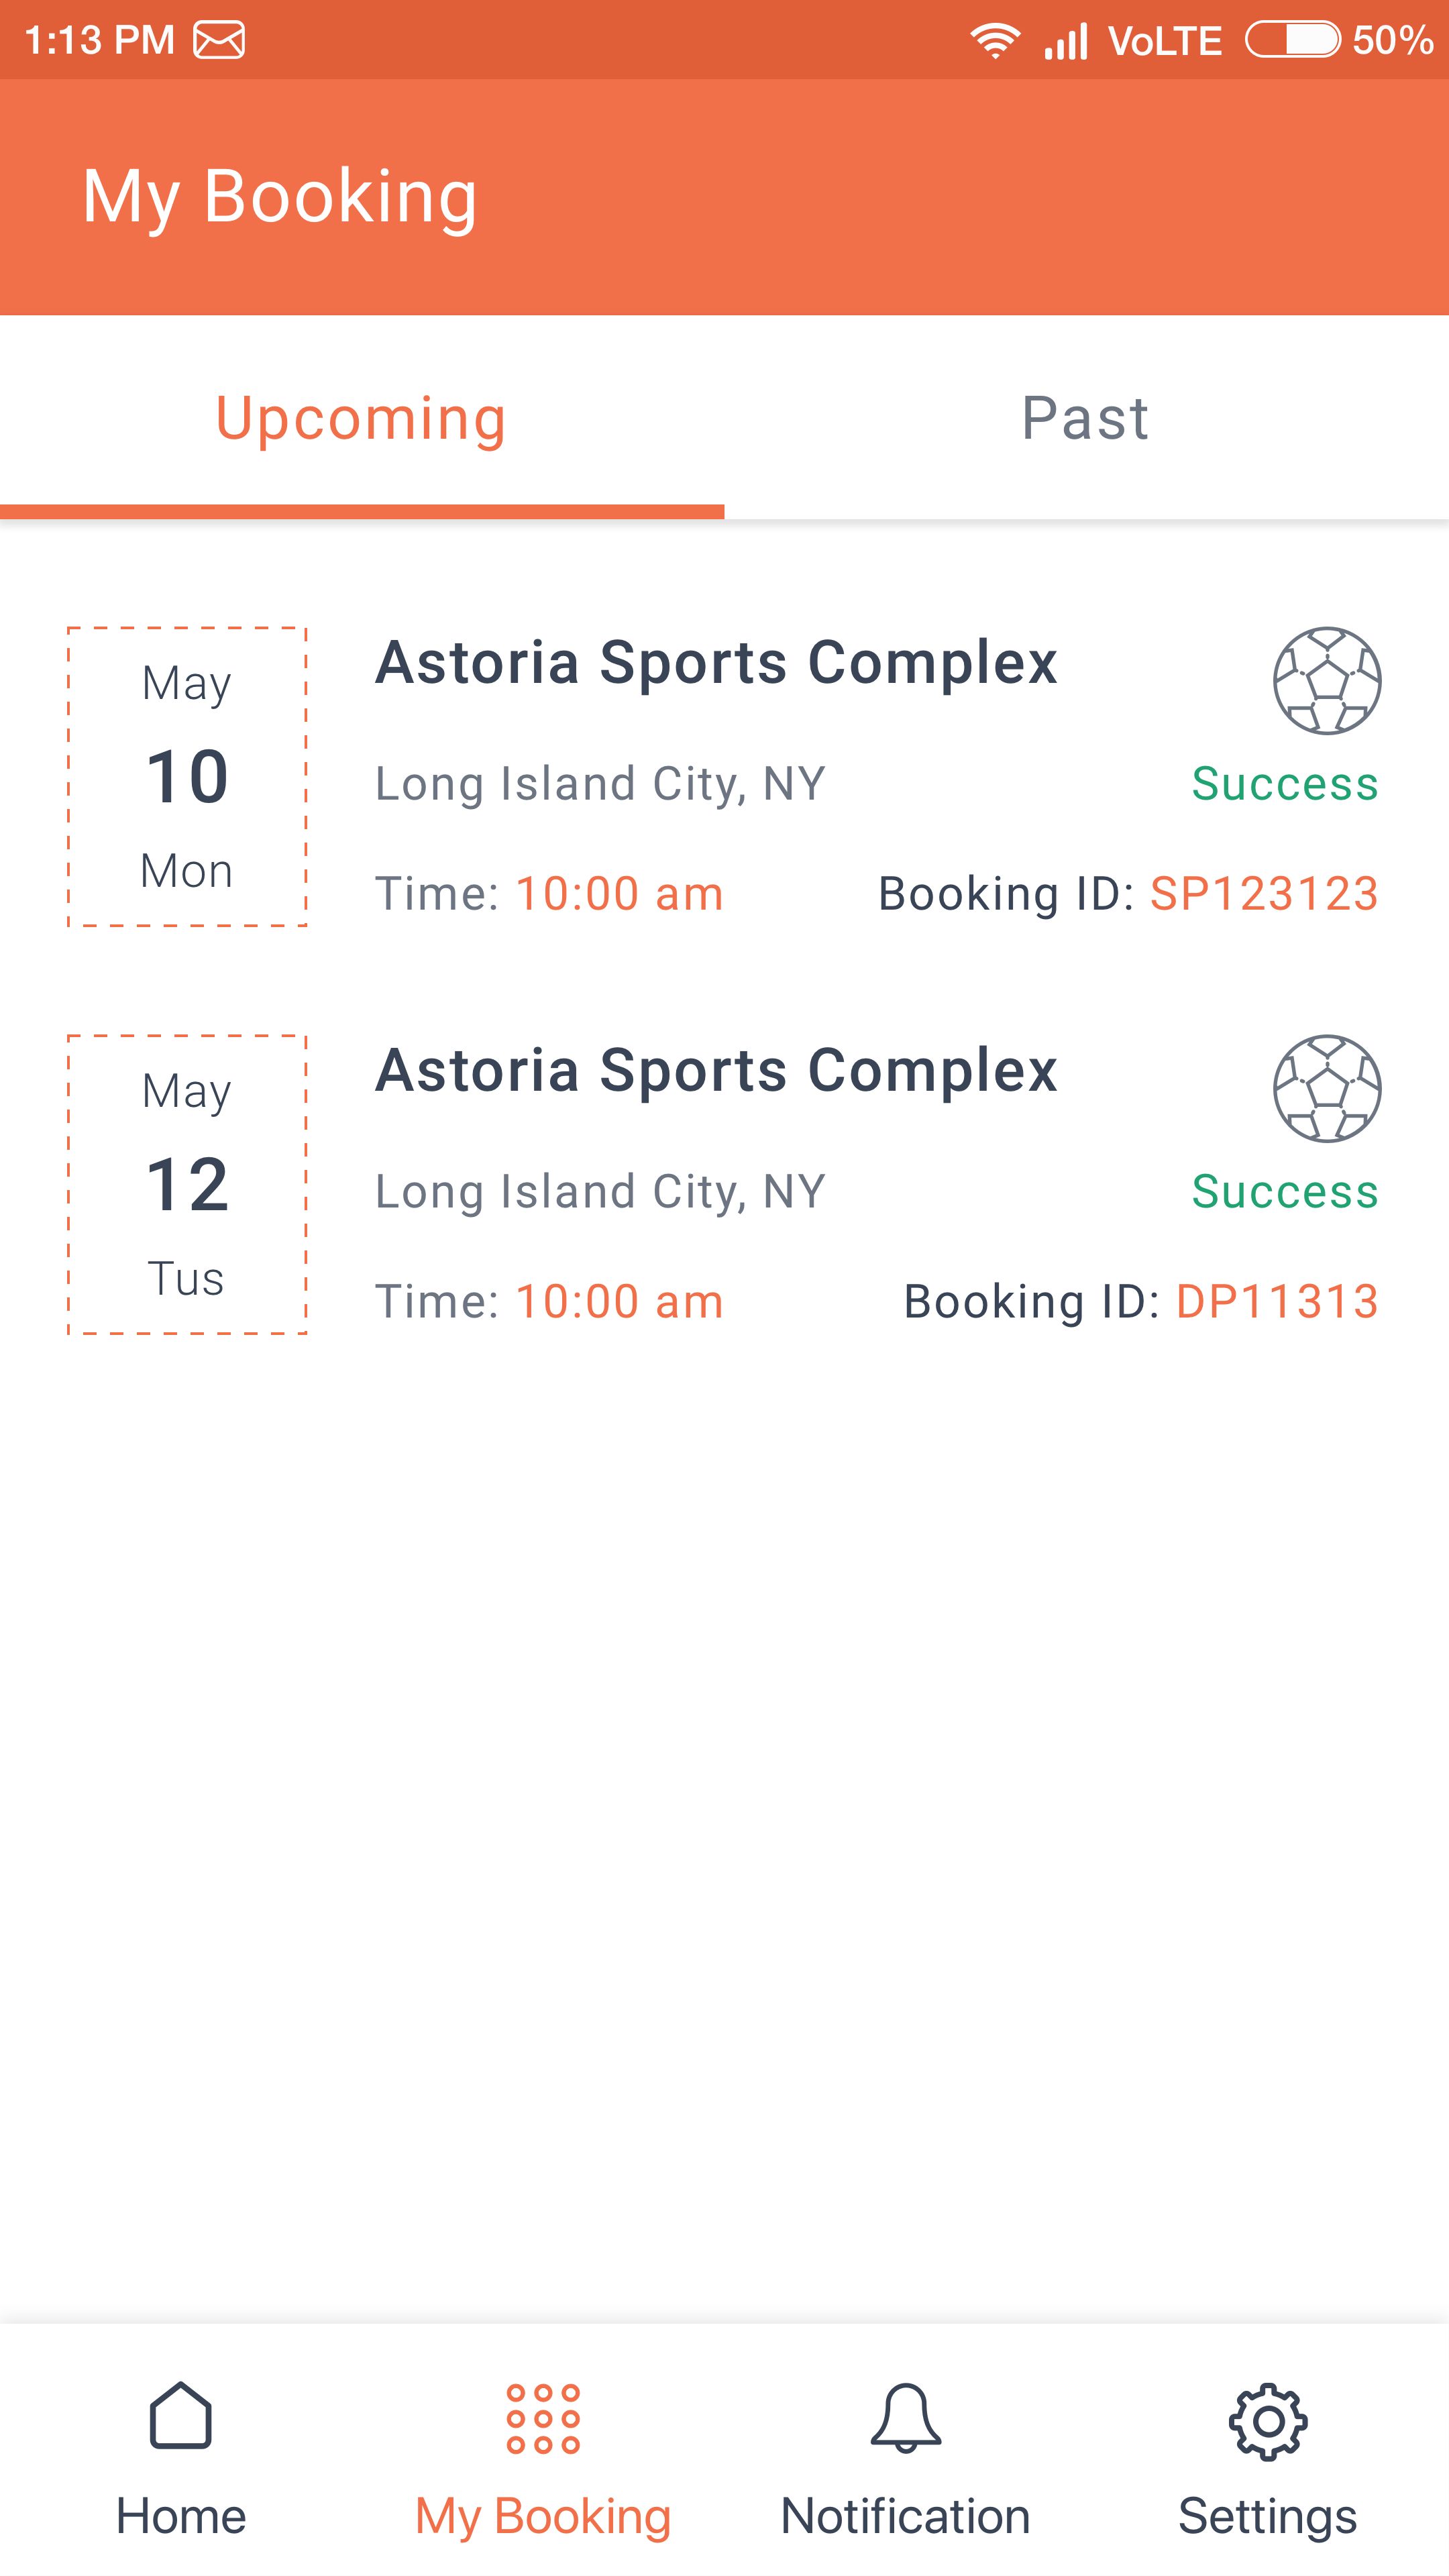Open booking ID DP11313
1449x2576 pixels.
1277,1302
